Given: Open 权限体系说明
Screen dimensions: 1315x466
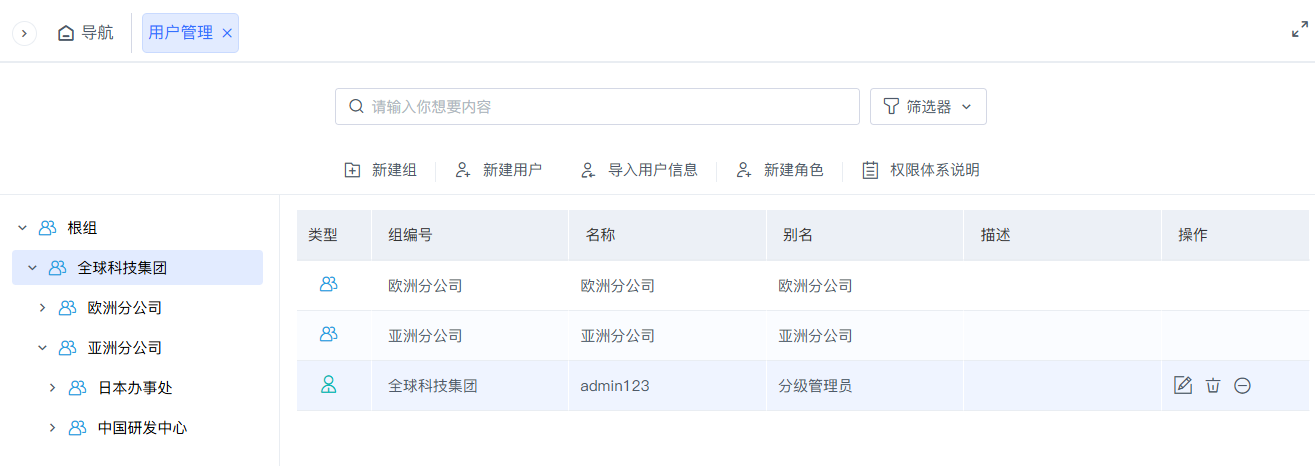Looking at the screenshot, I should tap(920, 170).
